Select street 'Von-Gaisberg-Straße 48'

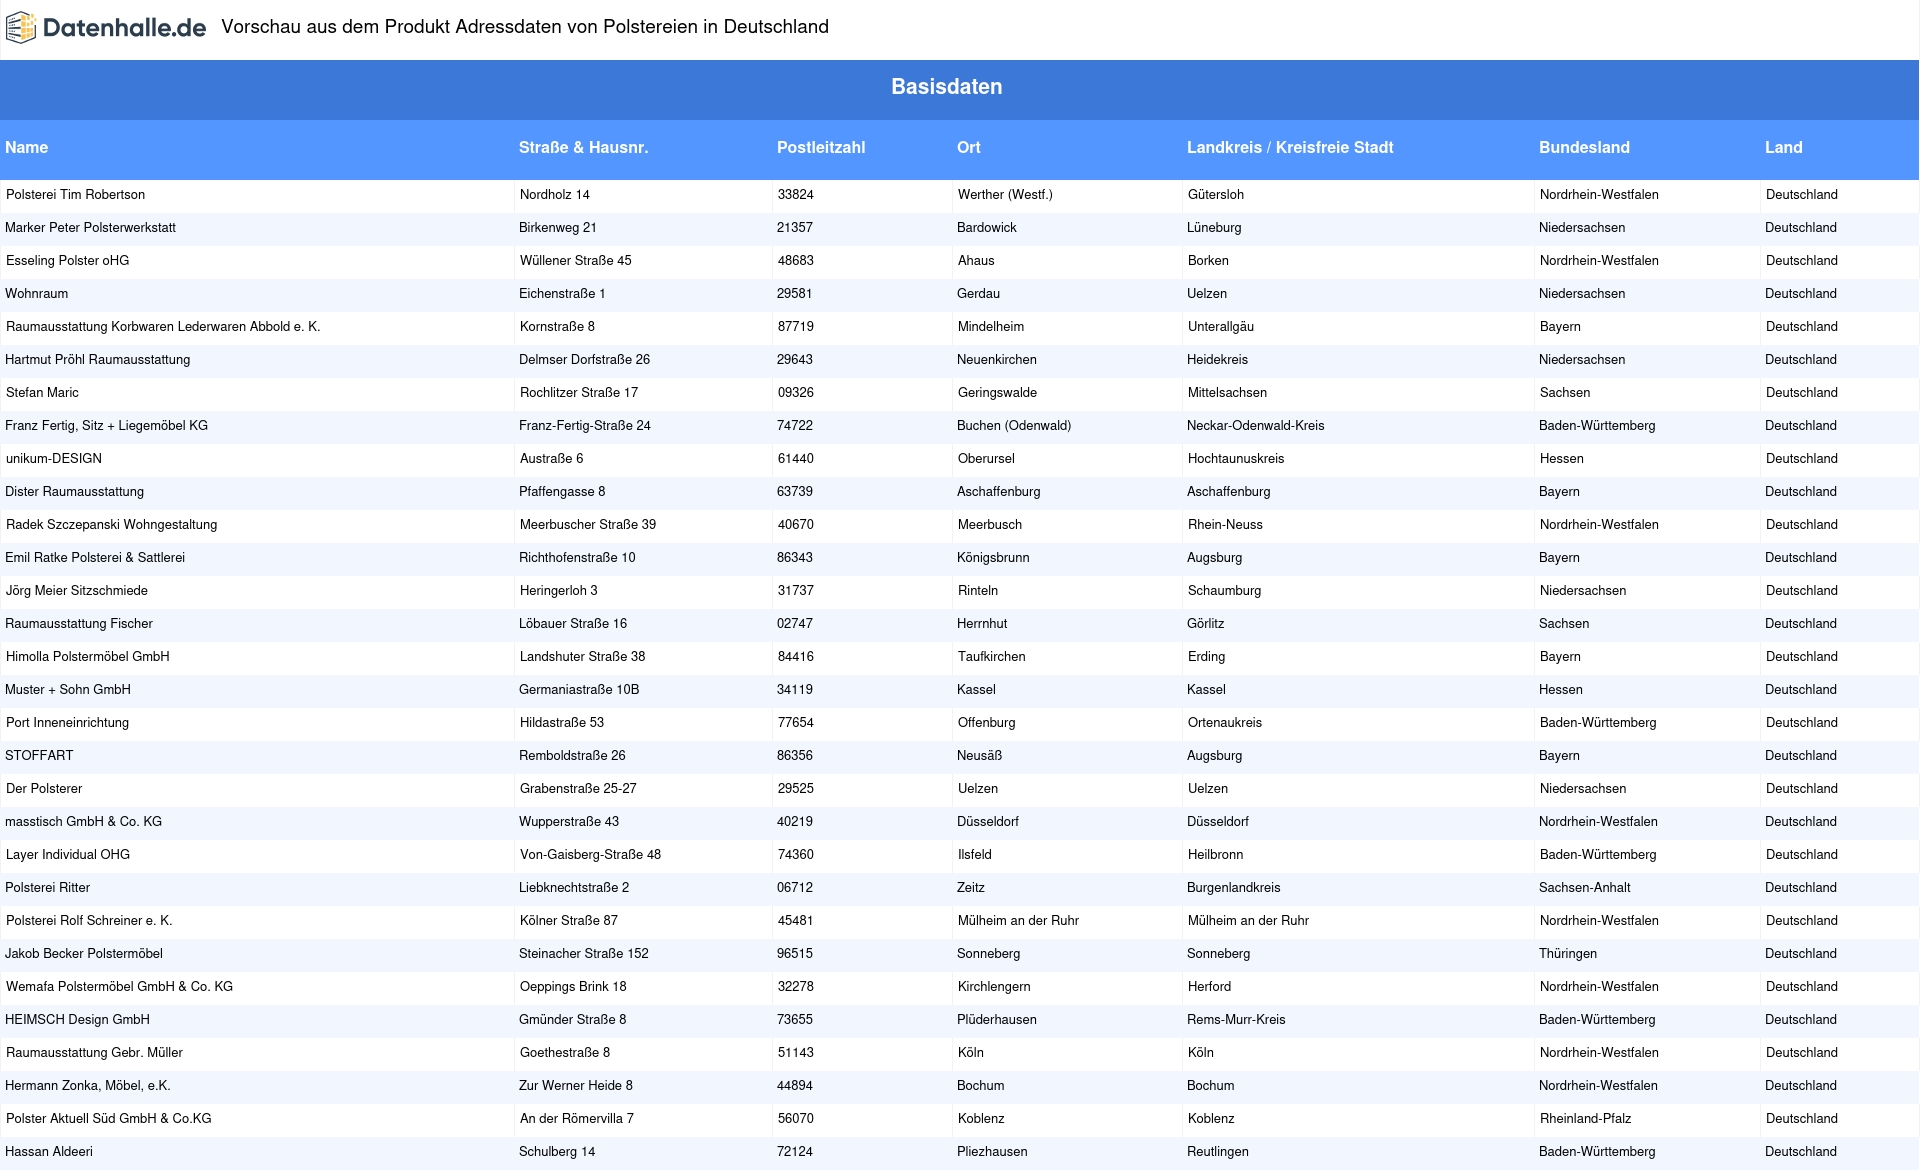coord(590,855)
